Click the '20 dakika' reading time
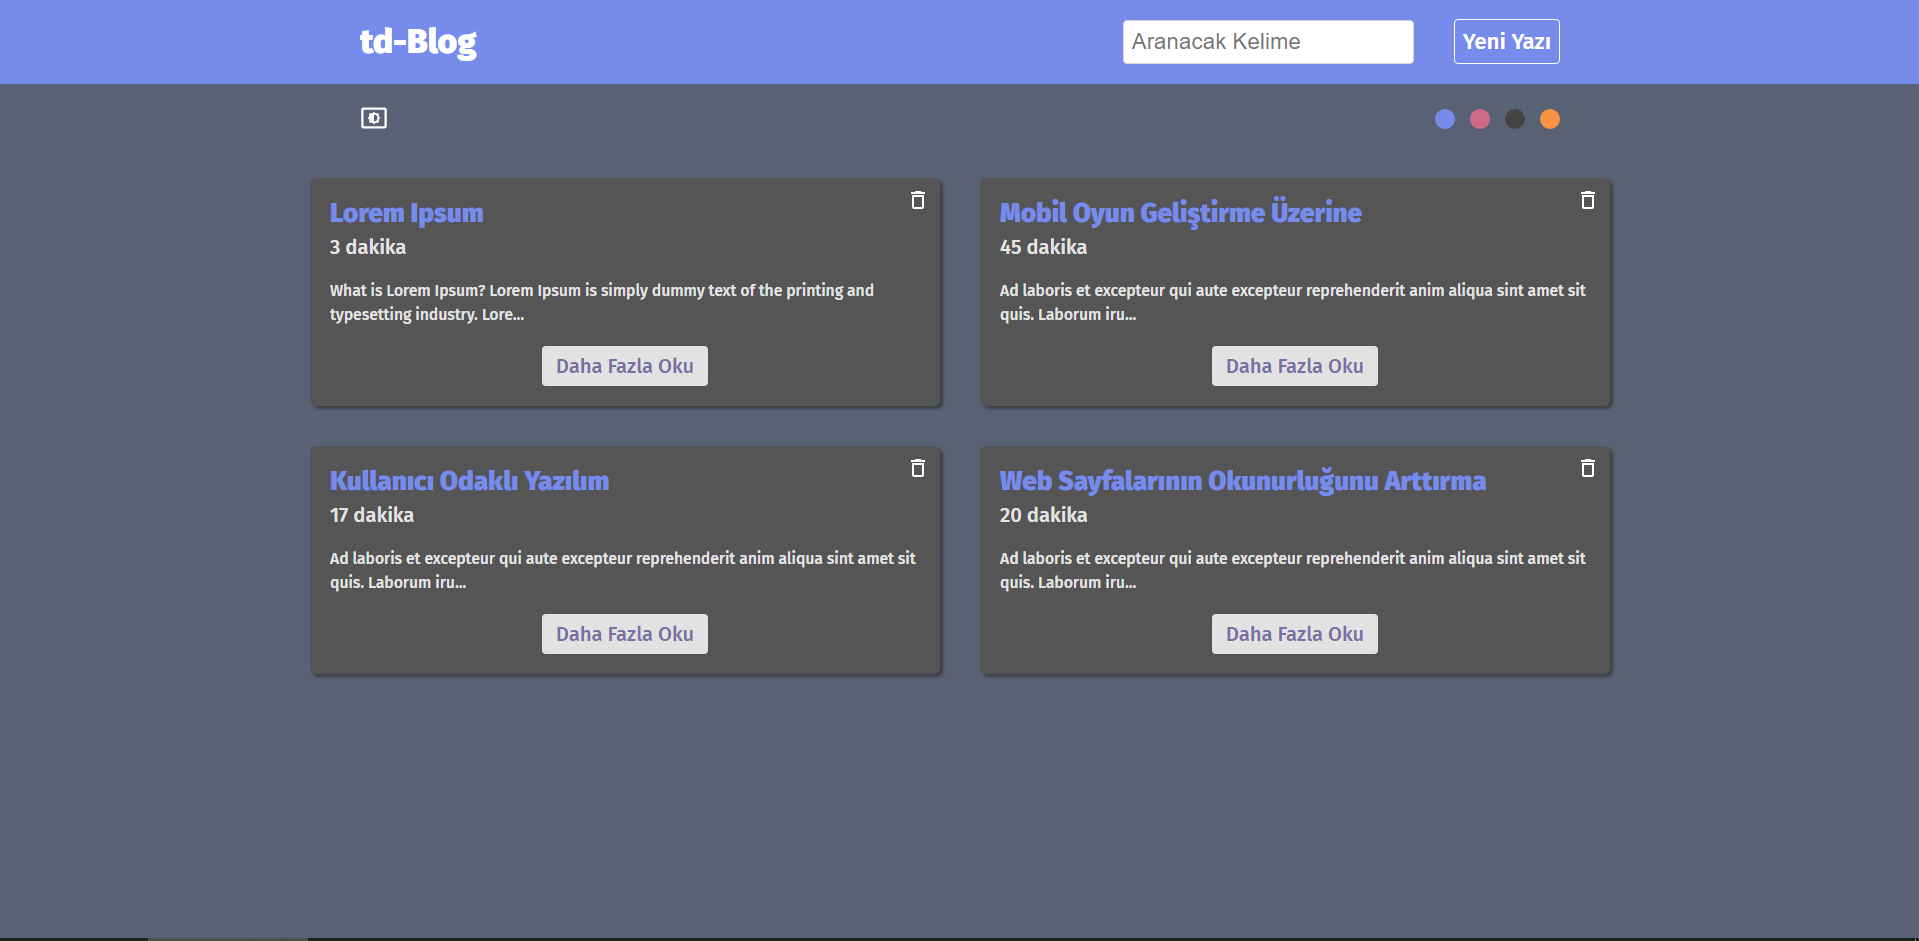 click(1043, 515)
